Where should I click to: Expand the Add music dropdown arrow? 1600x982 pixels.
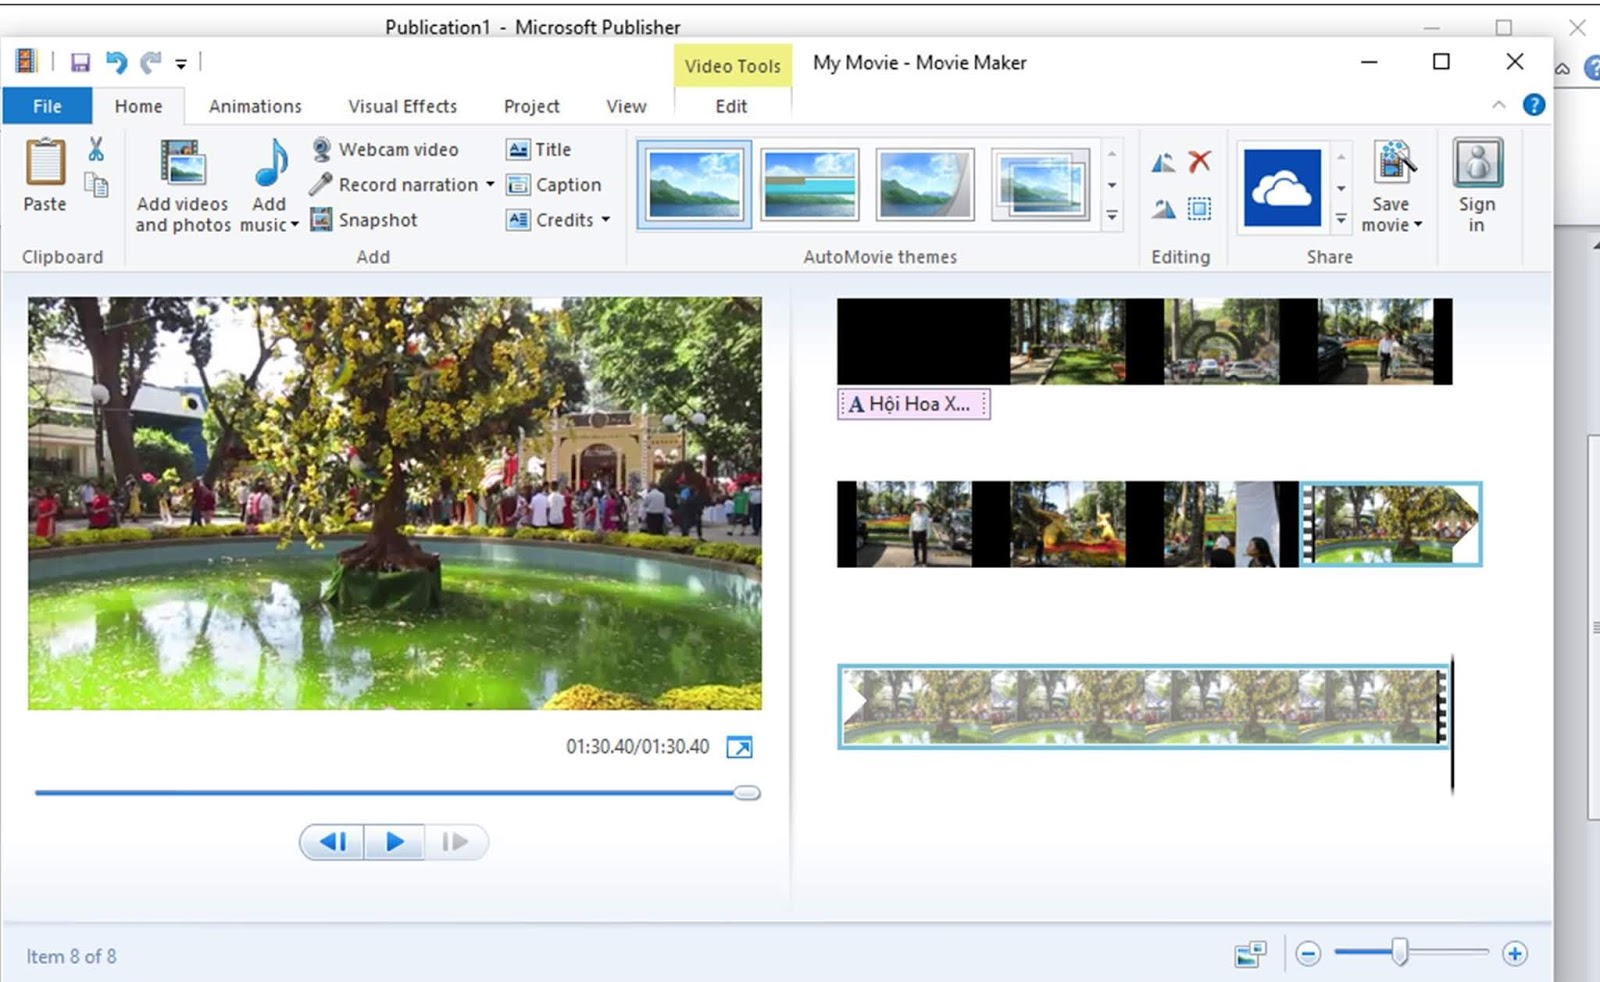pos(294,226)
